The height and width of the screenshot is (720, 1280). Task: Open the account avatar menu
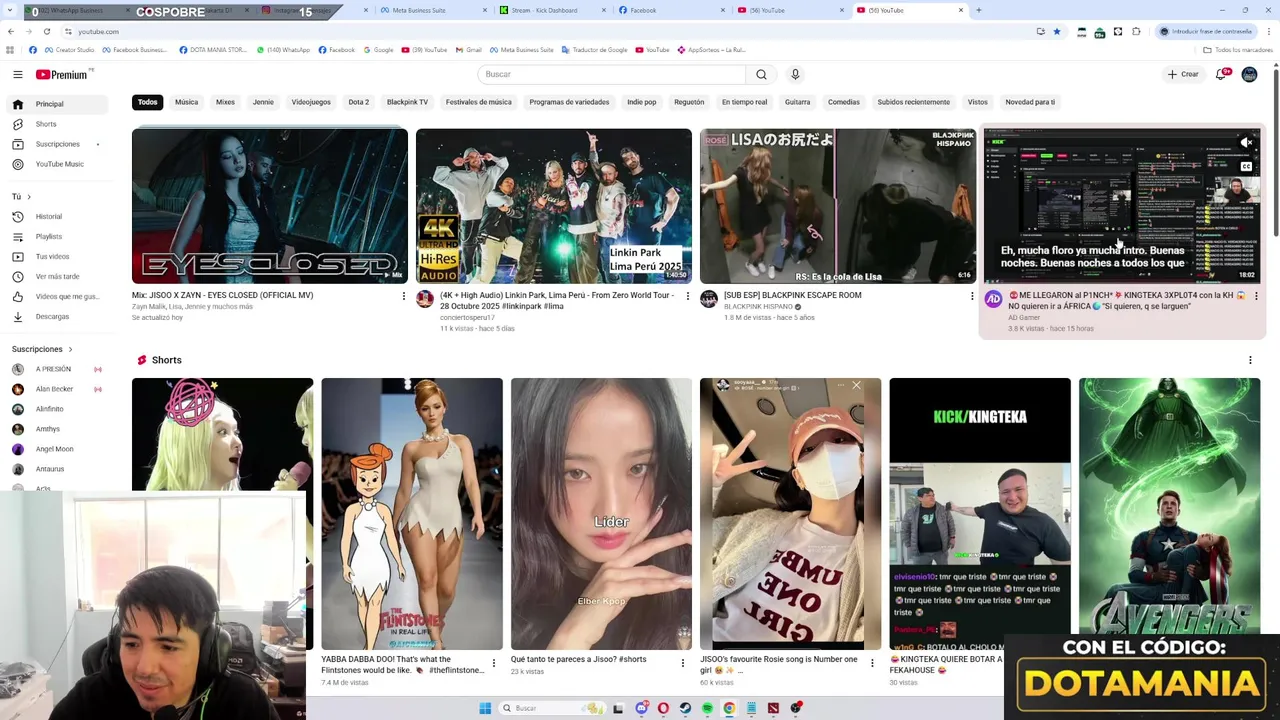[1249, 74]
